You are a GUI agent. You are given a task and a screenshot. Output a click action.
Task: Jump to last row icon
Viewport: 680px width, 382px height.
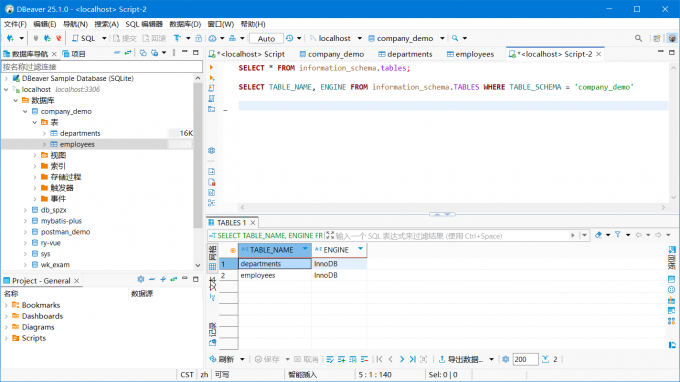pos(412,359)
